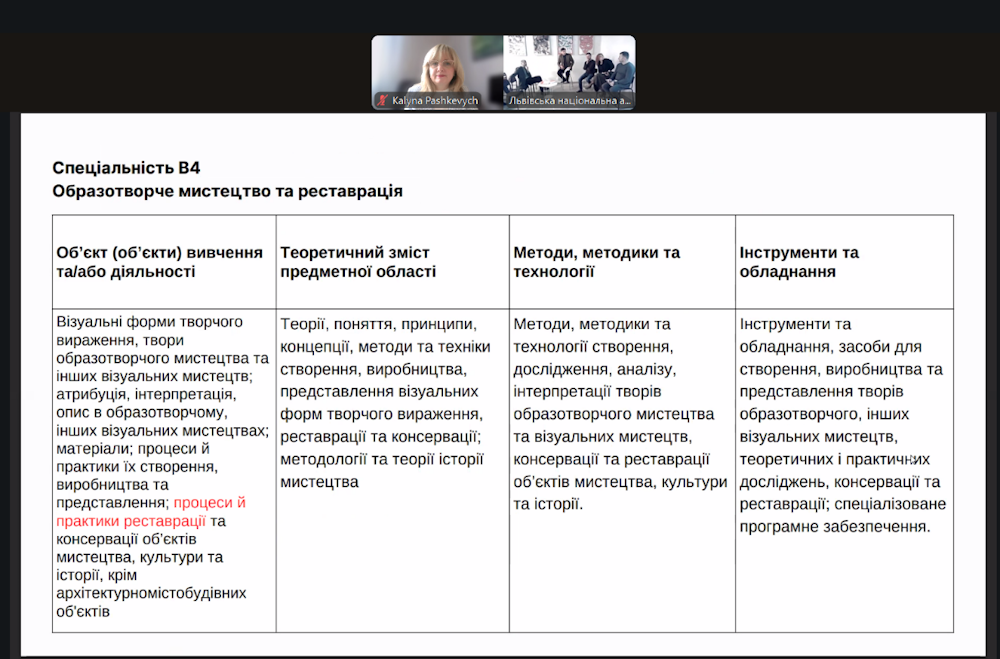The width and height of the screenshot is (1000, 659).
Task: Click the Львівська національна participant name label
Action: point(569,101)
